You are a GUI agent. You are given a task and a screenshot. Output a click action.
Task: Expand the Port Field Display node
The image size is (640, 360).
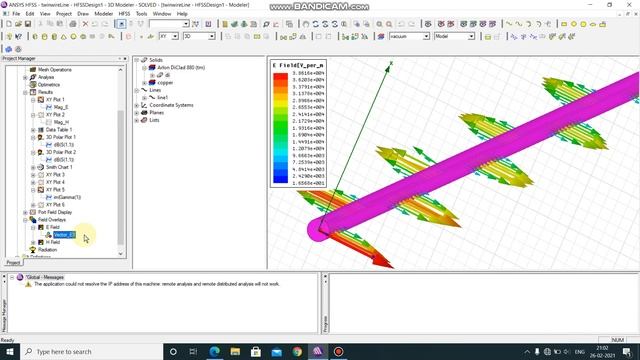[x=25, y=212]
